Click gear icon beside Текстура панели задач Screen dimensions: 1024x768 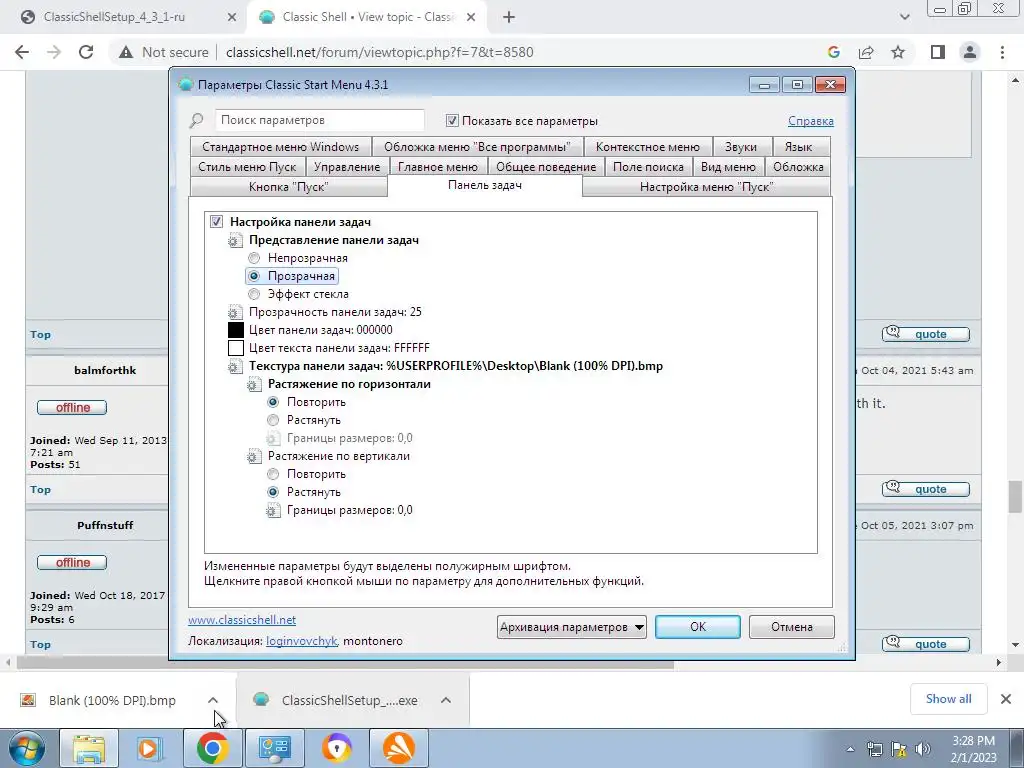click(x=235, y=366)
